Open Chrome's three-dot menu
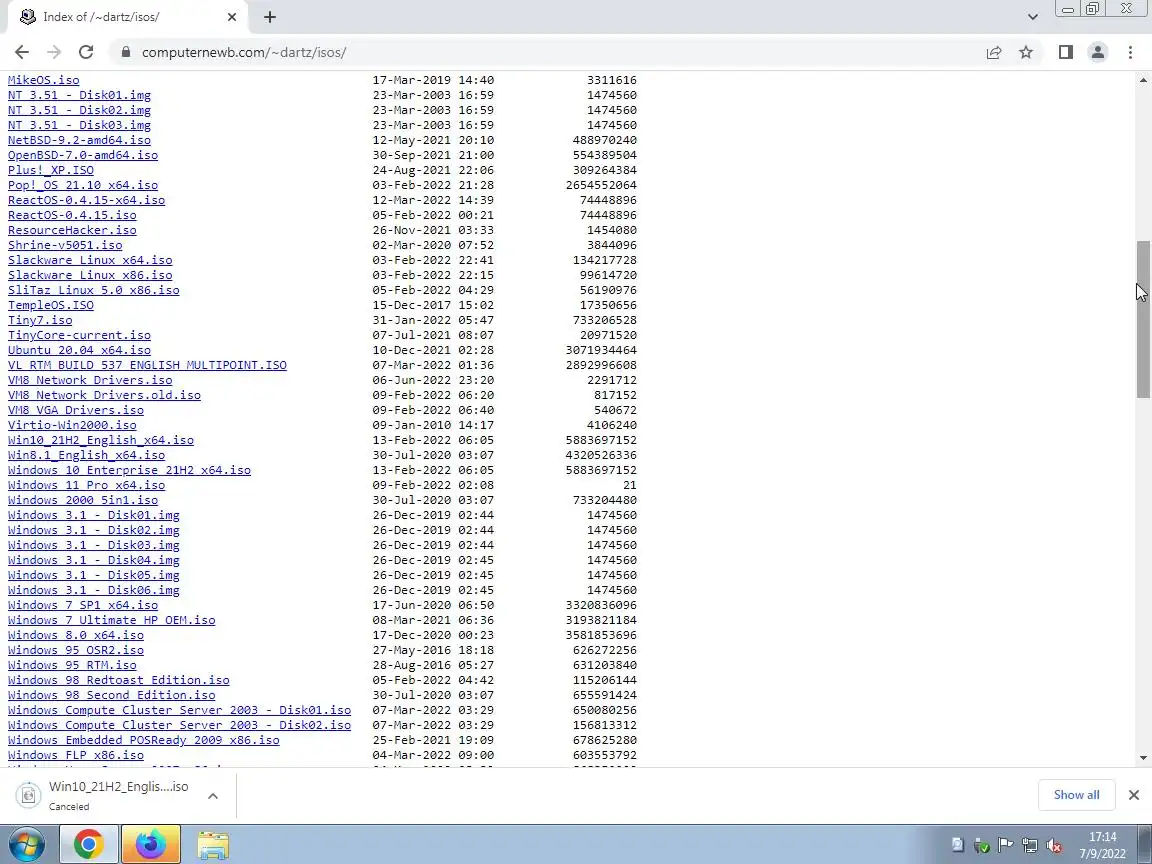Screen dimensions: 1152x864 tap(1130, 52)
